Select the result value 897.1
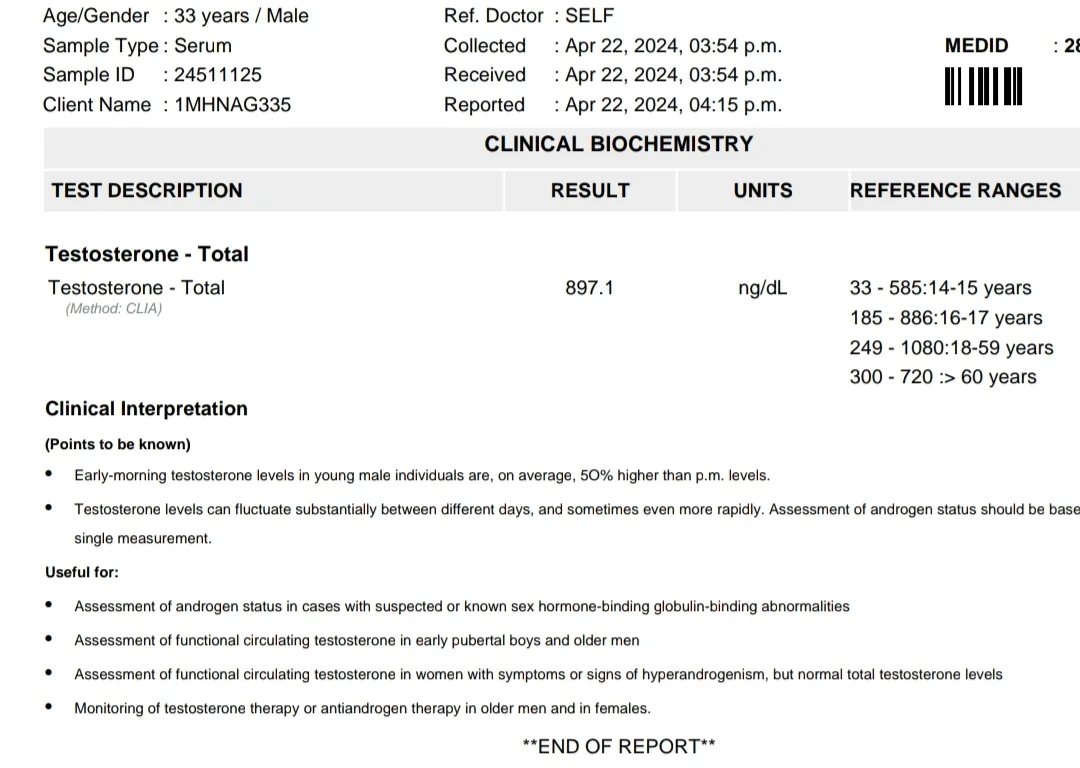Viewport: 1080px width, 768px height. 589,287
